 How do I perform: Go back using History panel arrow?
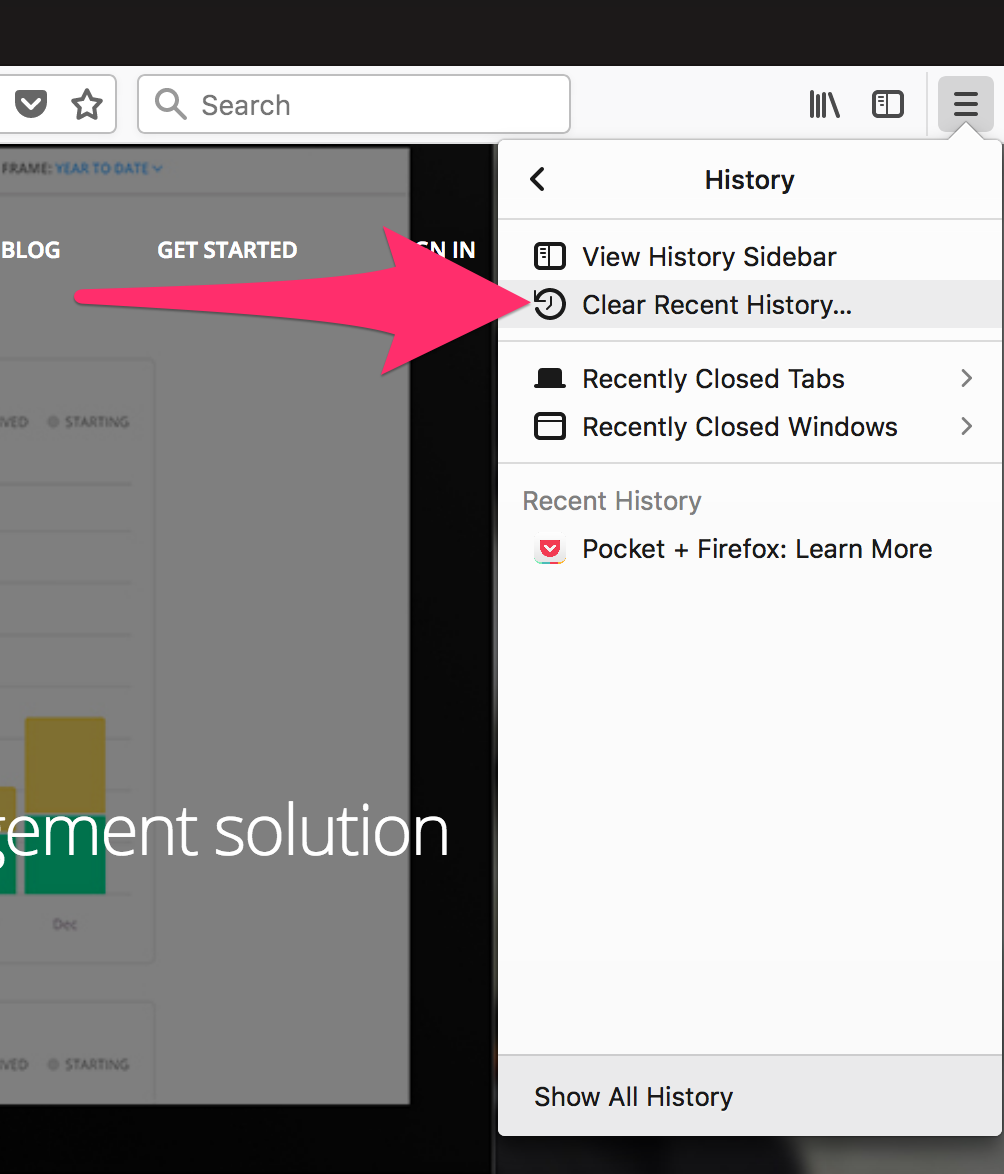[x=538, y=179]
